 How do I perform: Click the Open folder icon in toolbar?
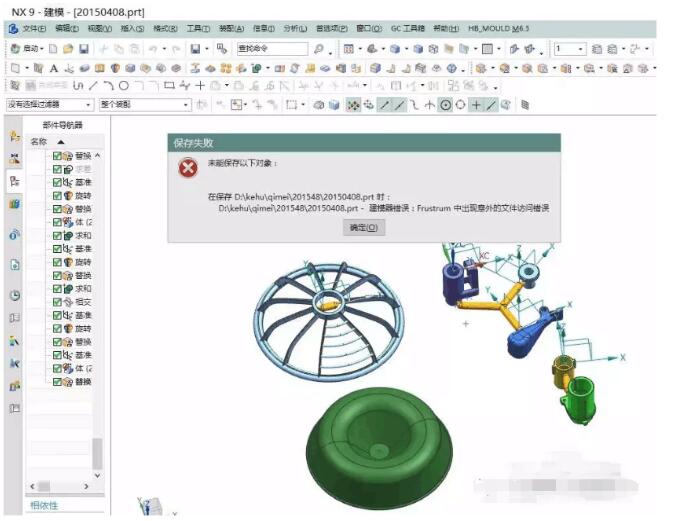click(x=67, y=48)
